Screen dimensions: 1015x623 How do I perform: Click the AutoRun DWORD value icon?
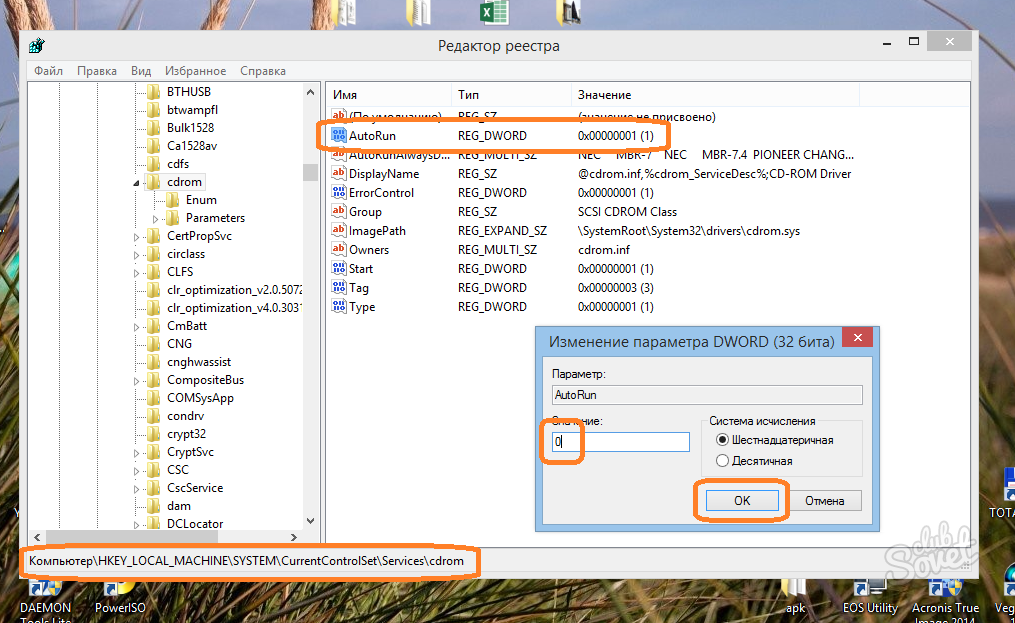pos(339,136)
